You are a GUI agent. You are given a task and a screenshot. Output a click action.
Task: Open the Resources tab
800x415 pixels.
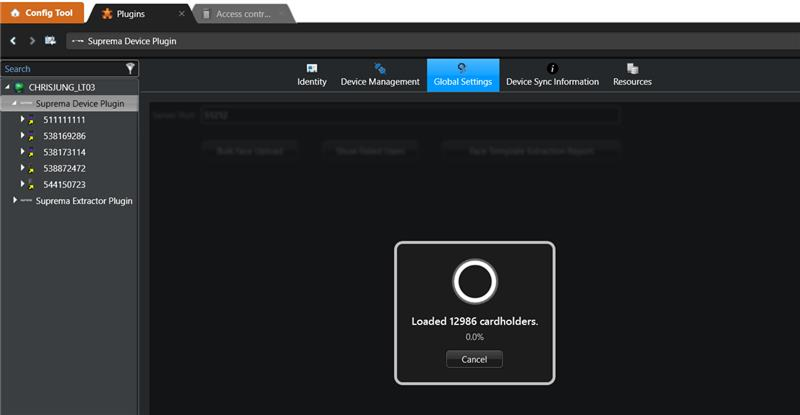click(632, 75)
